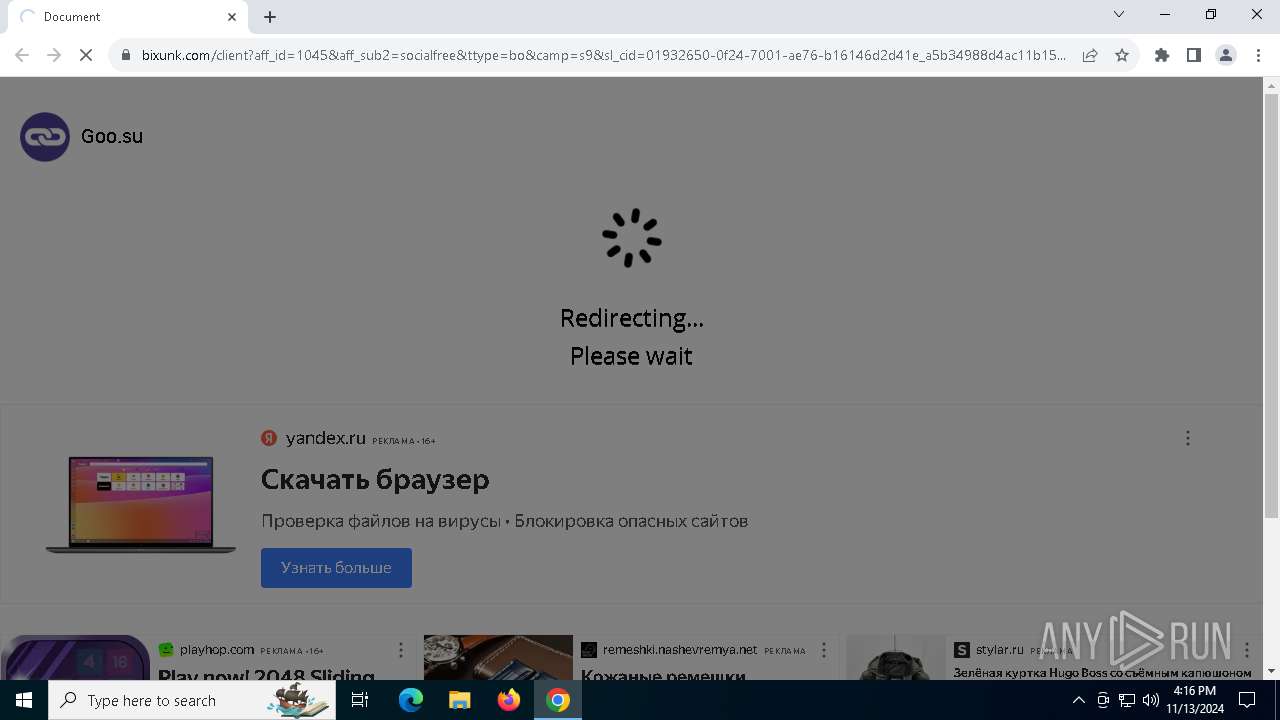This screenshot has width=1280, height=720.
Task: Click the stylar jacket ad thumbnail
Action: coord(896,658)
